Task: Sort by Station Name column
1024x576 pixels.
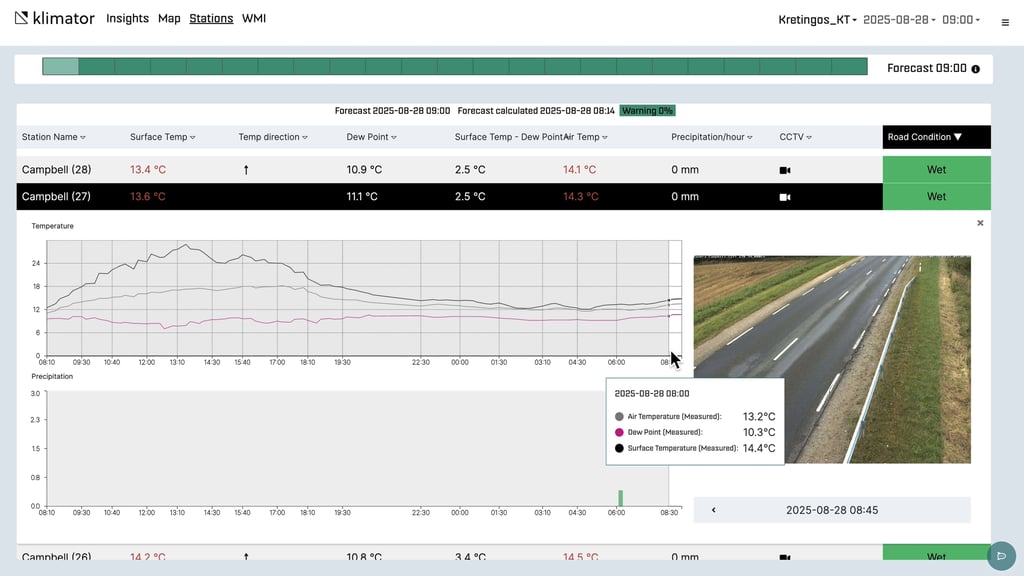Action: (x=53, y=137)
